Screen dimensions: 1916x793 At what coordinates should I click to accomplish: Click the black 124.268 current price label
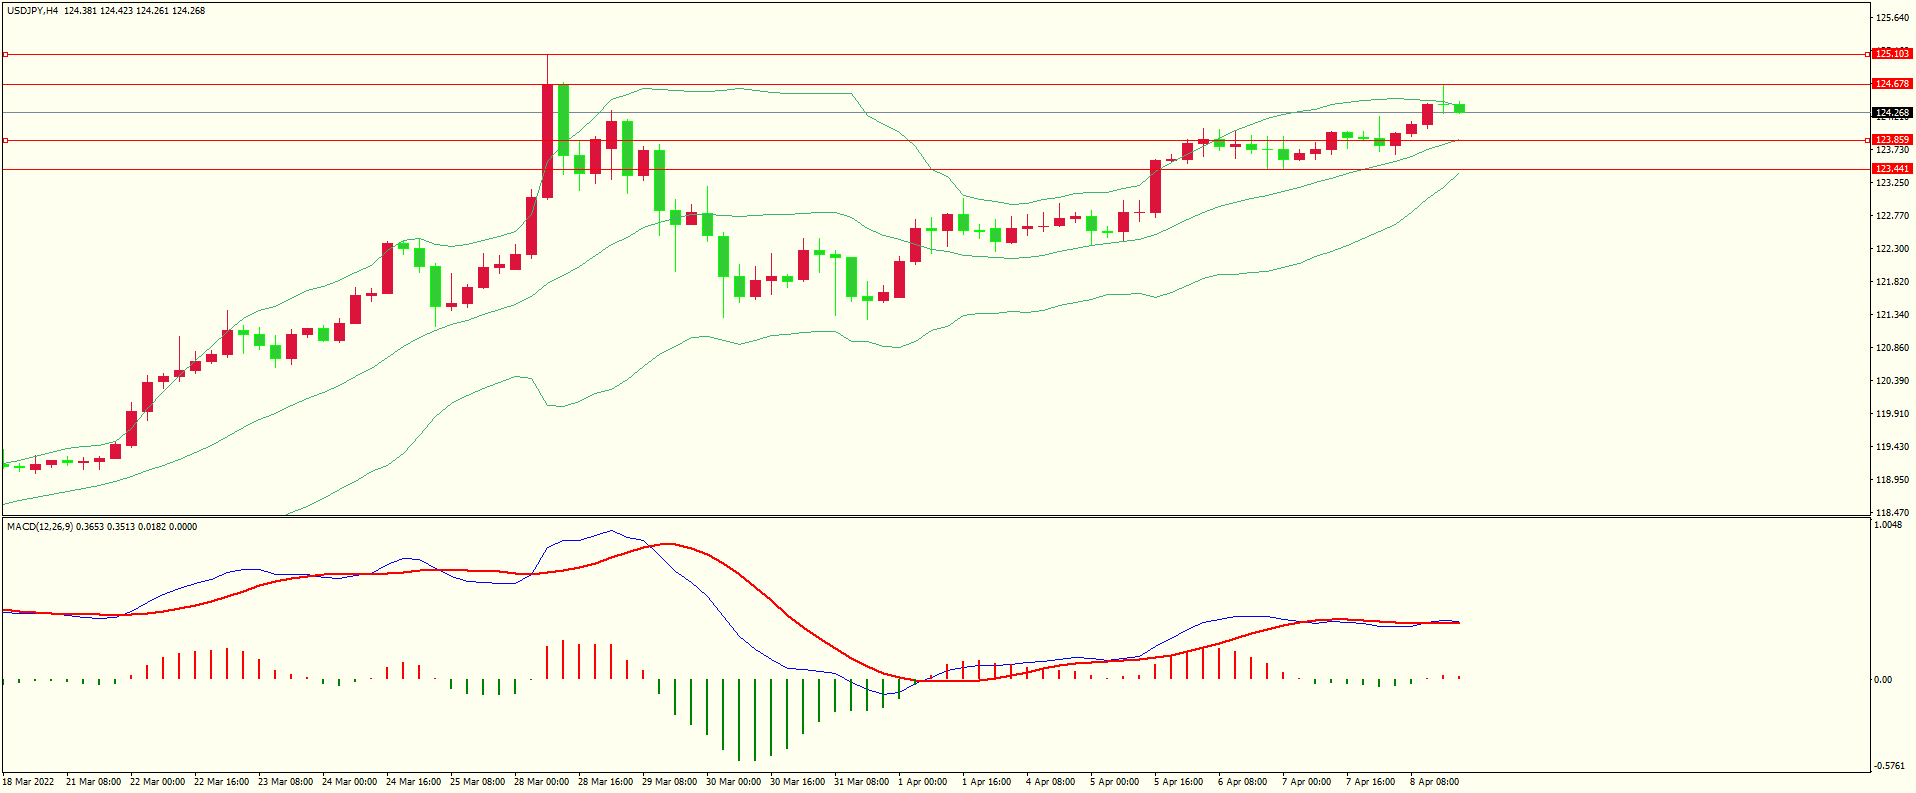(1892, 113)
